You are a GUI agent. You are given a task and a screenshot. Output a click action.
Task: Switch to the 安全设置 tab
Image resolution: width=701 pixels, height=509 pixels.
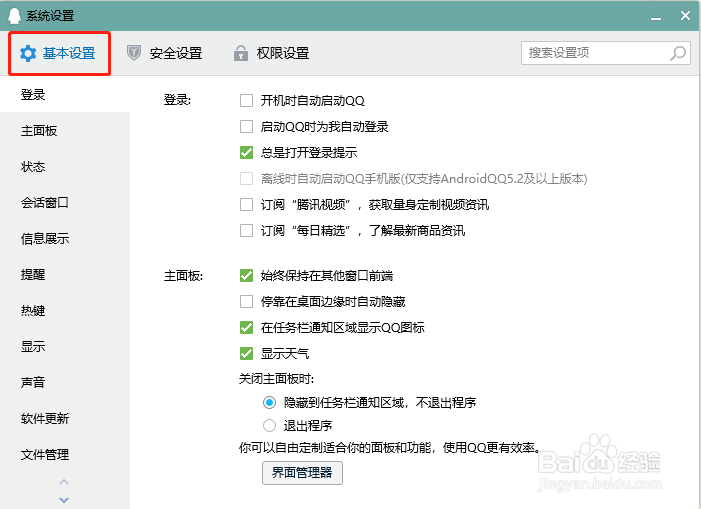pyautogui.click(x=164, y=54)
